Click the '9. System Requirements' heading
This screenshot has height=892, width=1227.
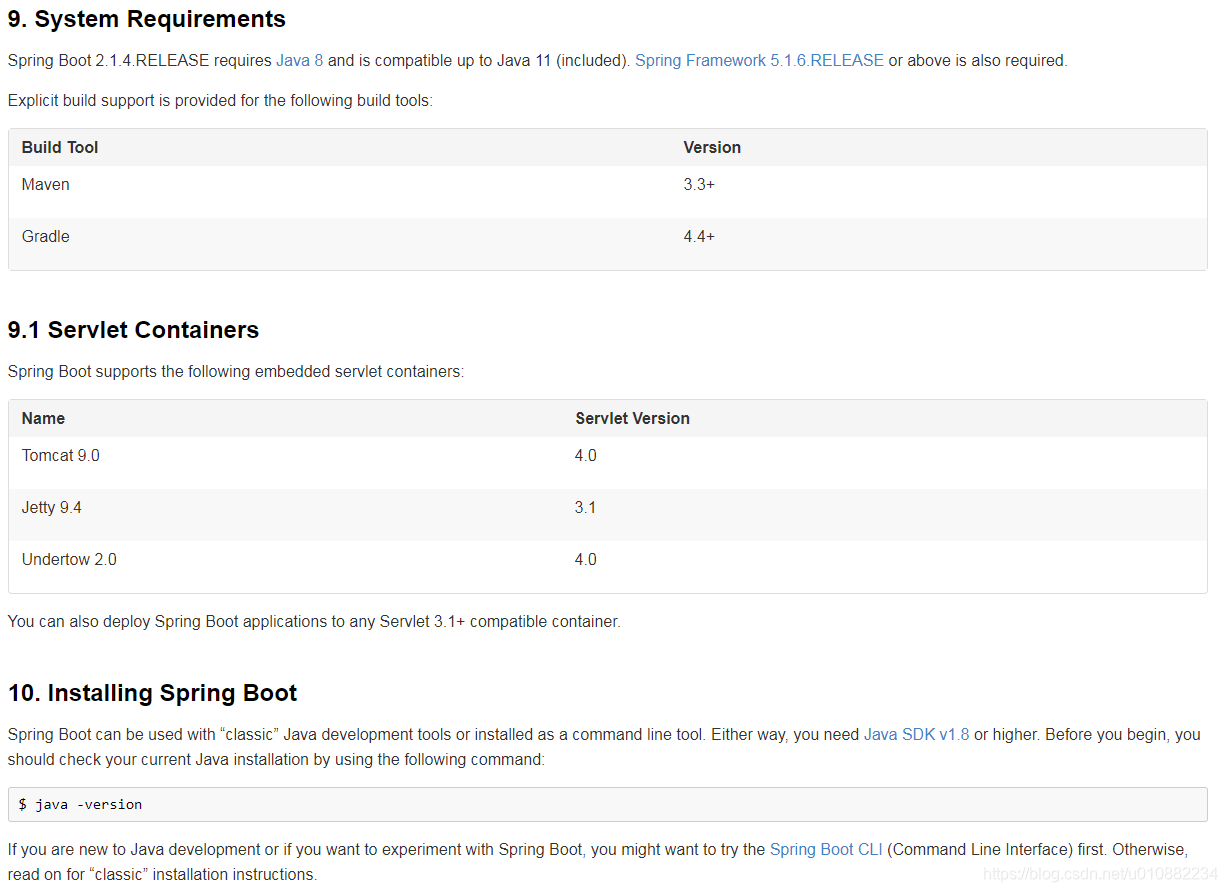tap(147, 19)
